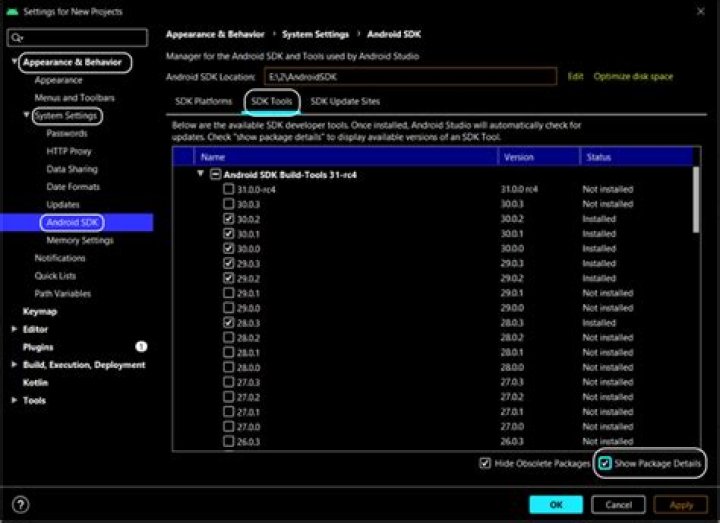Image resolution: width=720 pixels, height=523 pixels.
Task: Check the 26.0.3 build tools checkbox
Action: [228, 441]
